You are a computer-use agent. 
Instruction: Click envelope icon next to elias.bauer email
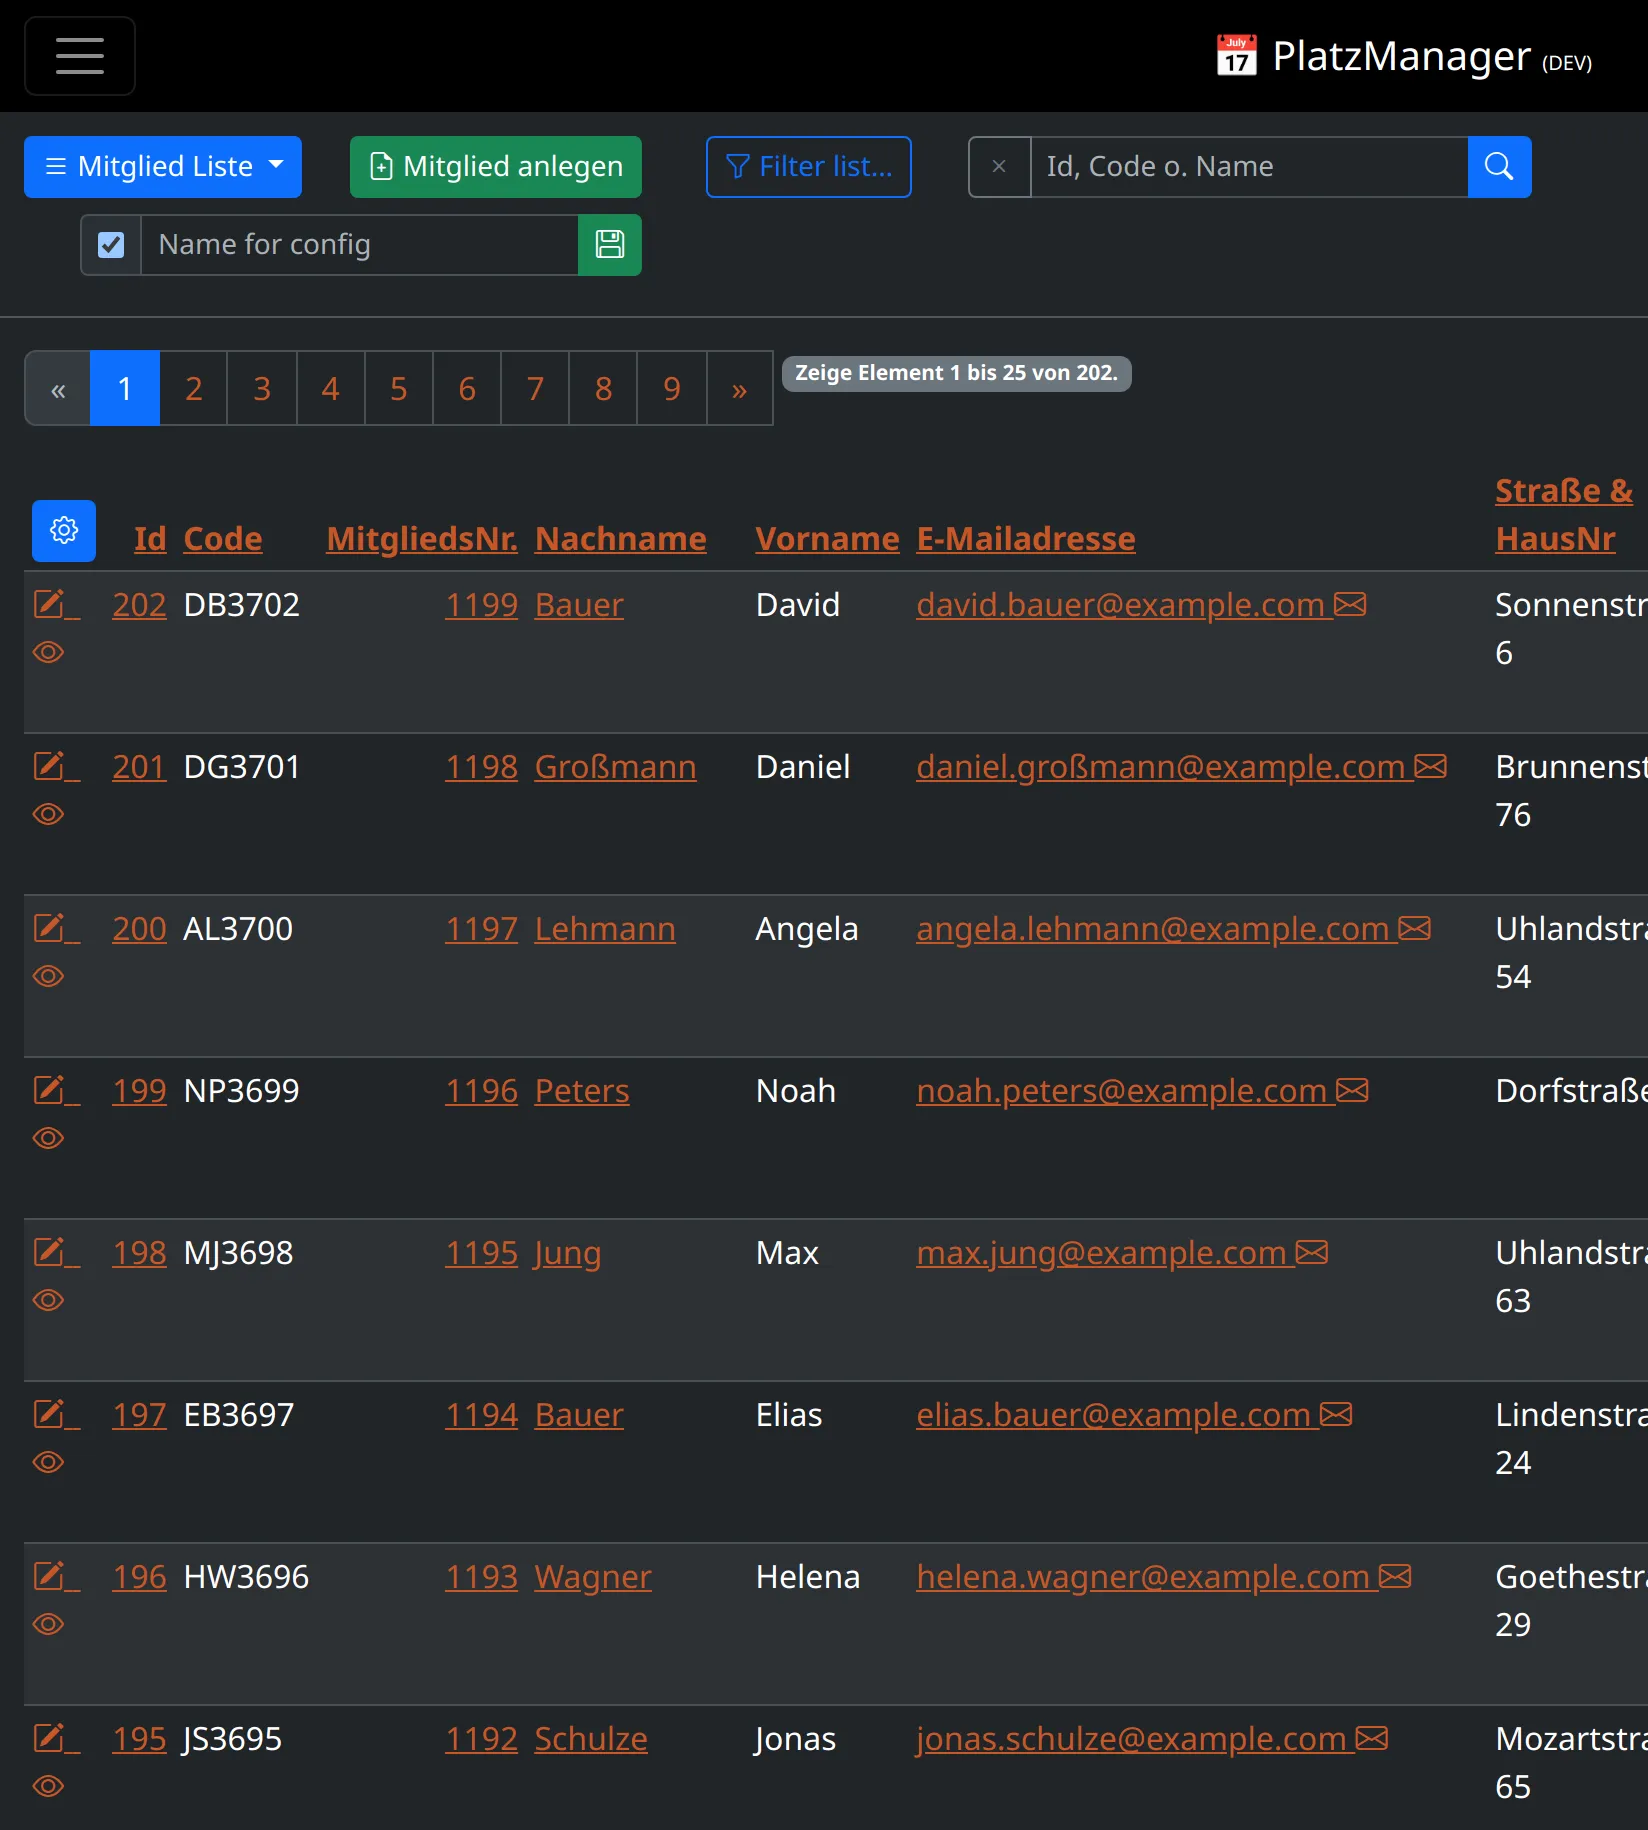1336,1414
